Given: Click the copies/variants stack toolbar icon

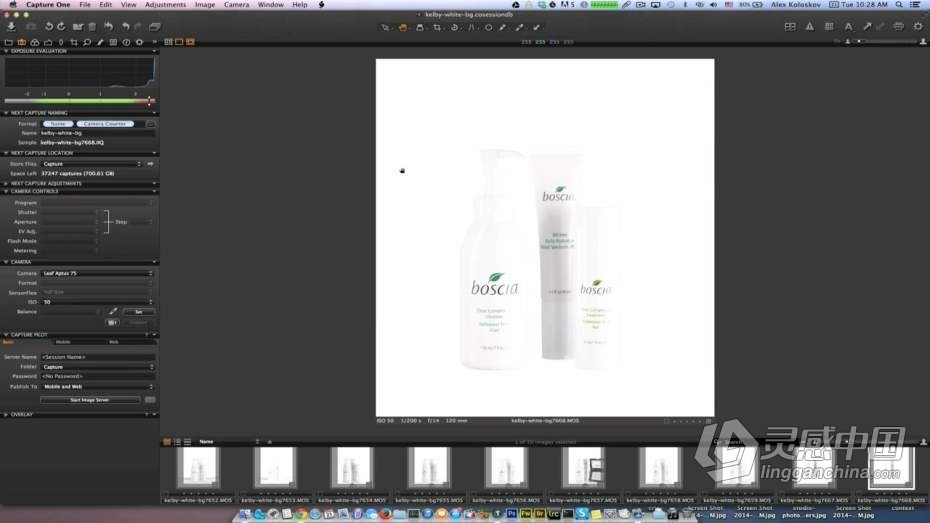Looking at the screenshot, I should pyautogui.click(x=154, y=27).
